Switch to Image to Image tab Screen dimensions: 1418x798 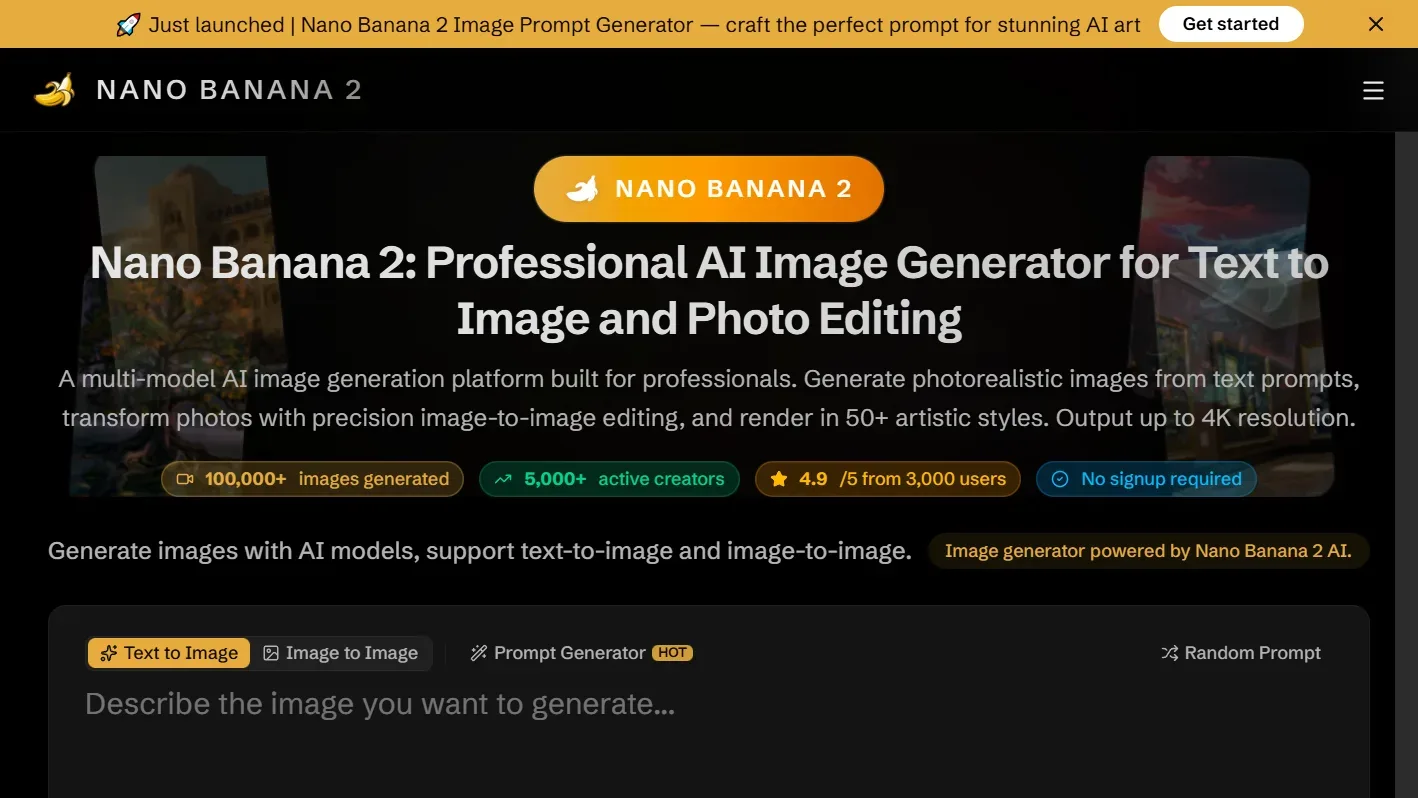pos(340,653)
